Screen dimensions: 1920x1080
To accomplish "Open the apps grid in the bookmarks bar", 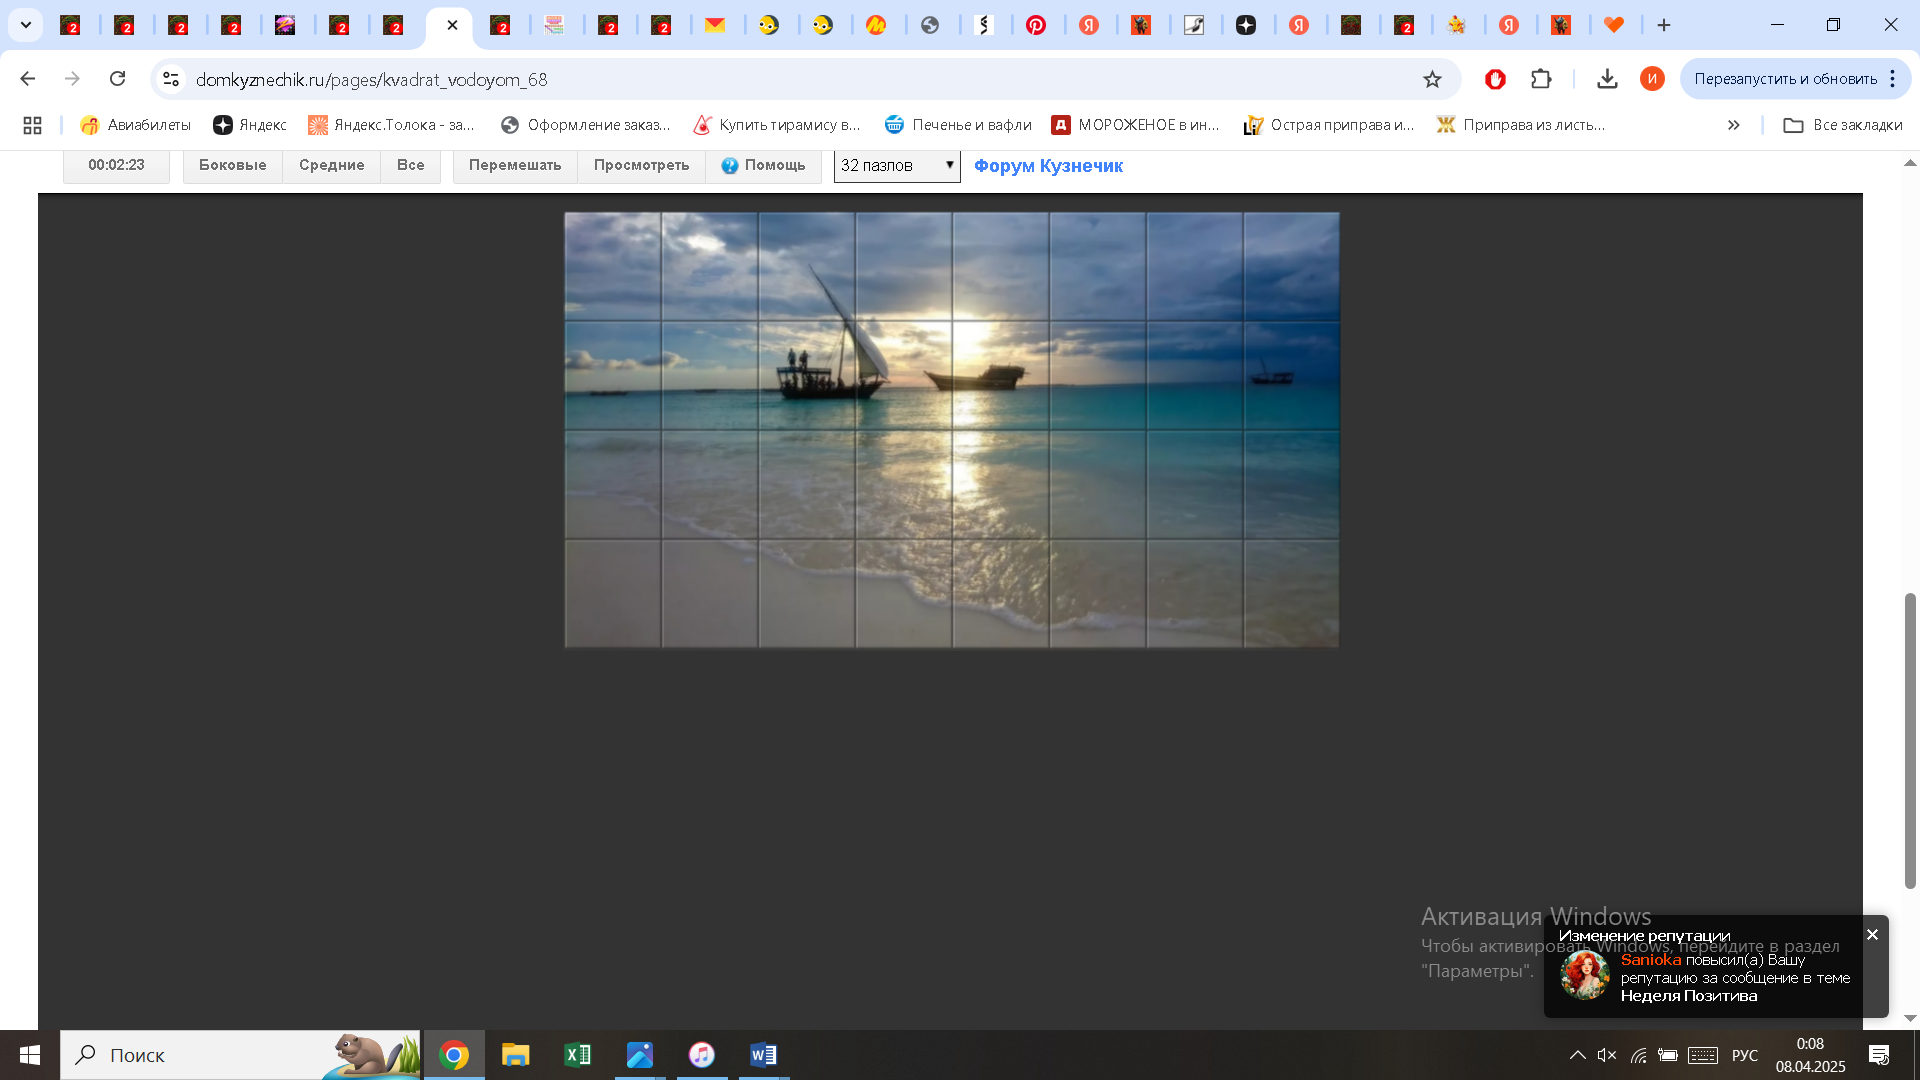I will [32, 125].
